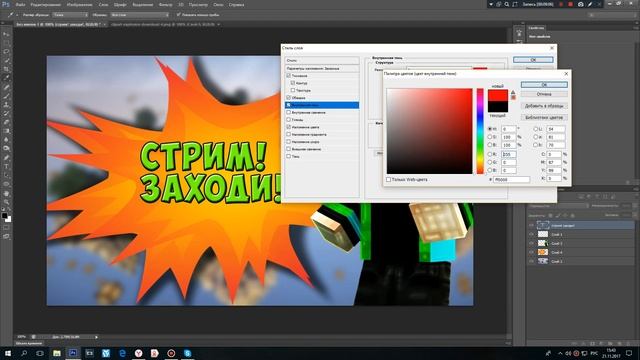Open the sample size dropdown in options bar
Viewport: 640px width, 360px height.
pyautogui.click(x=70, y=15)
